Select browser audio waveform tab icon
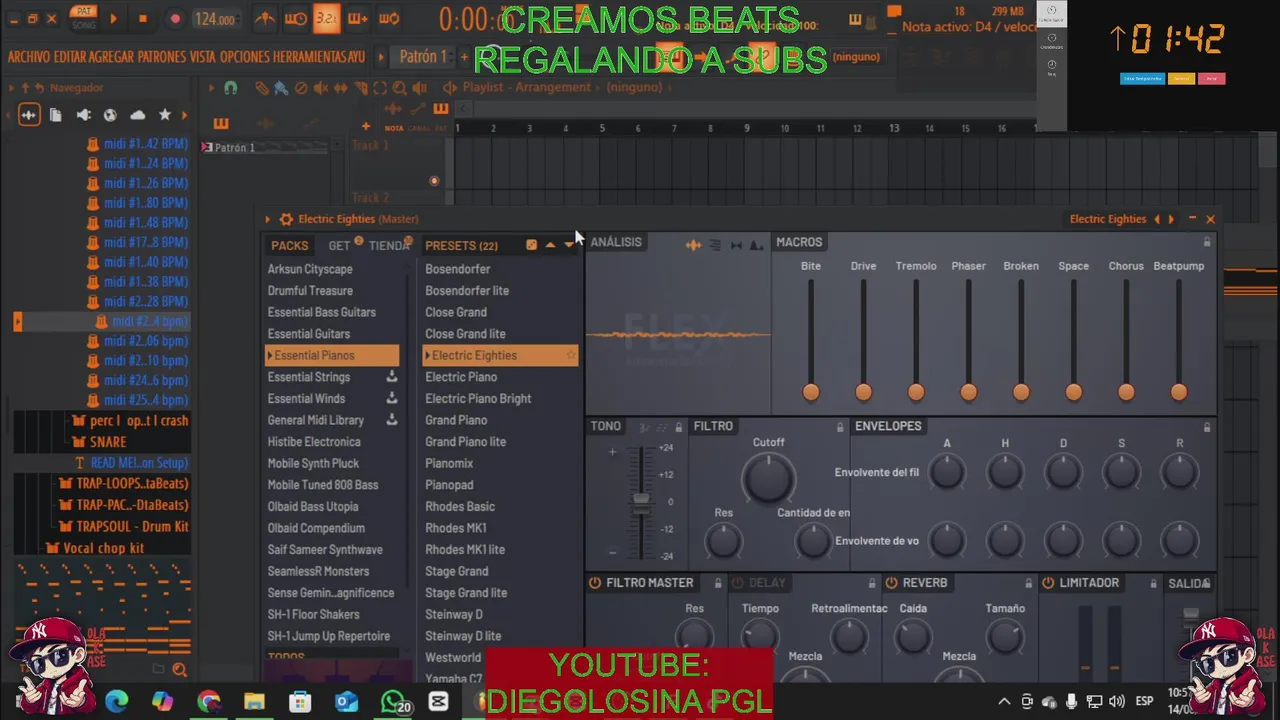The image size is (1280, 720). click(x=28, y=115)
